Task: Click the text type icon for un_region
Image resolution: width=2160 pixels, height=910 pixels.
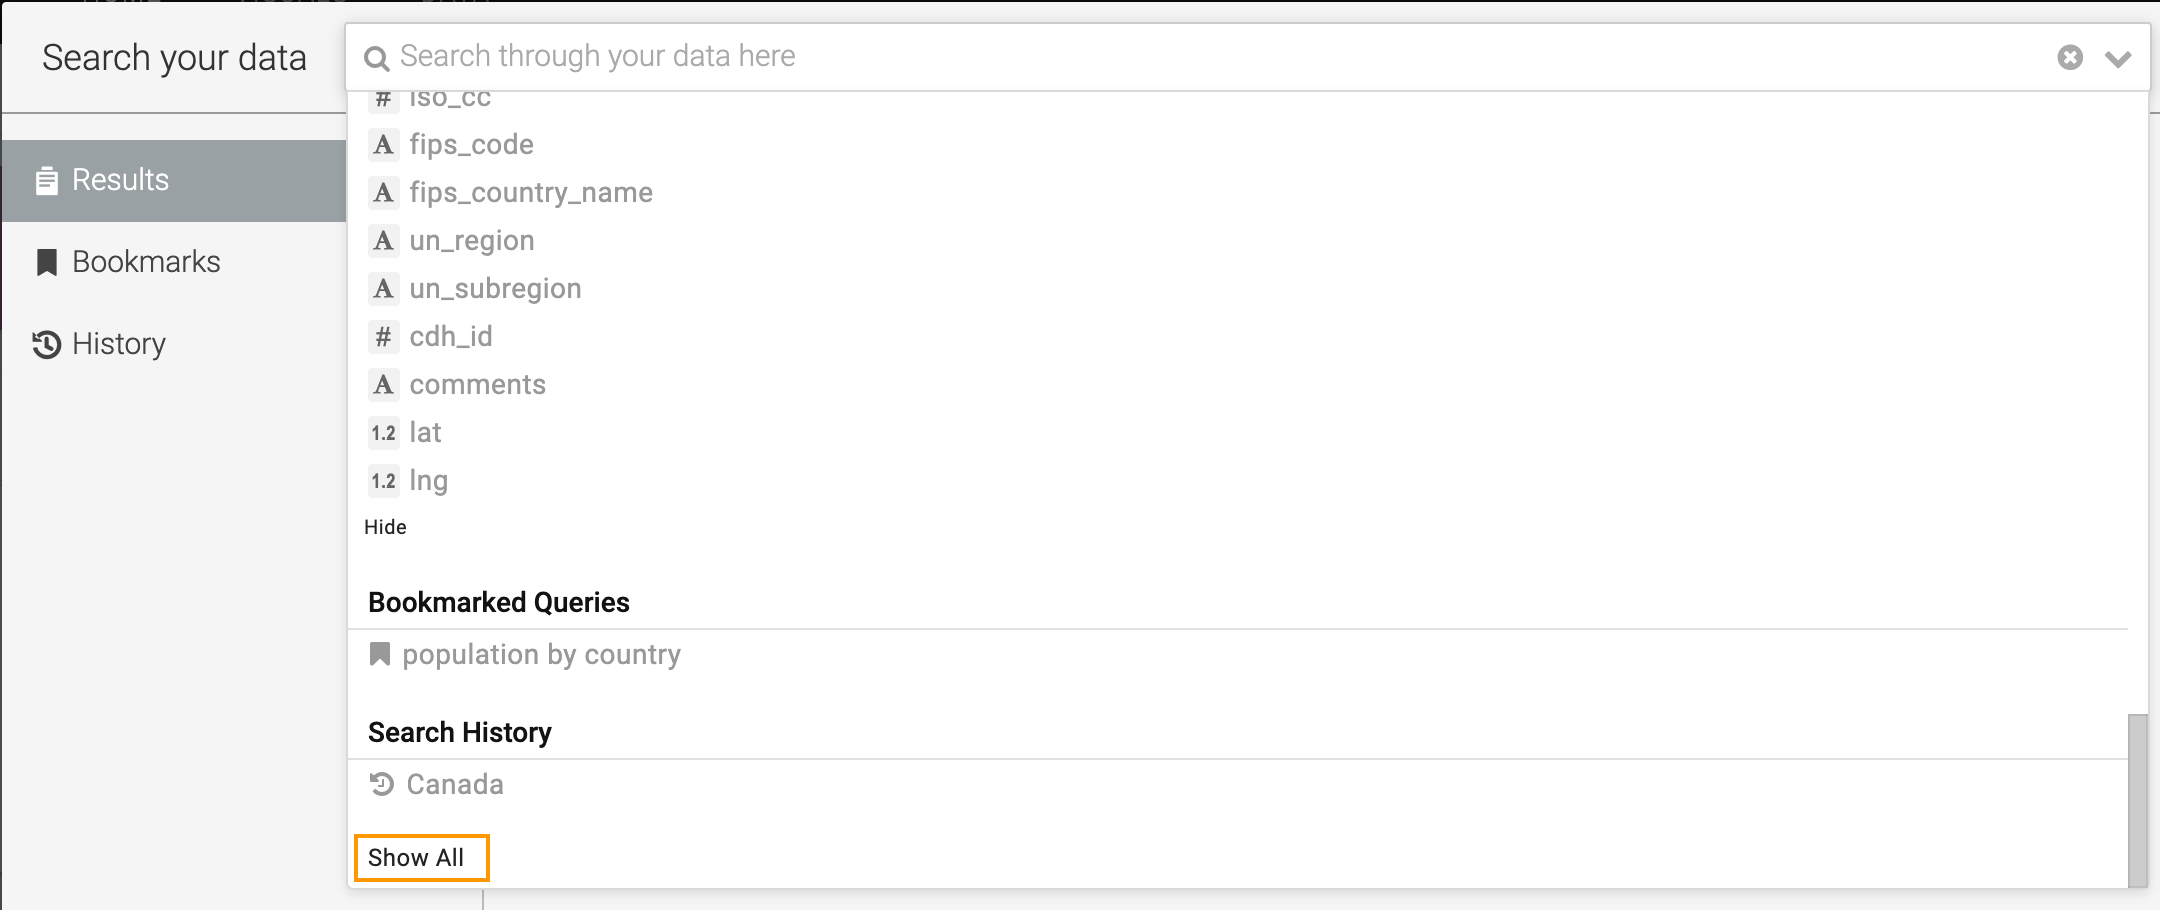Action: [x=383, y=241]
